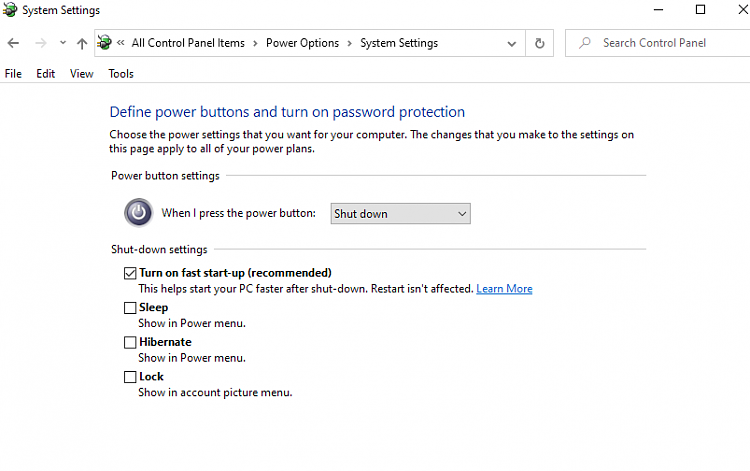
Task: Click the forward navigation arrow
Action: (x=41, y=43)
